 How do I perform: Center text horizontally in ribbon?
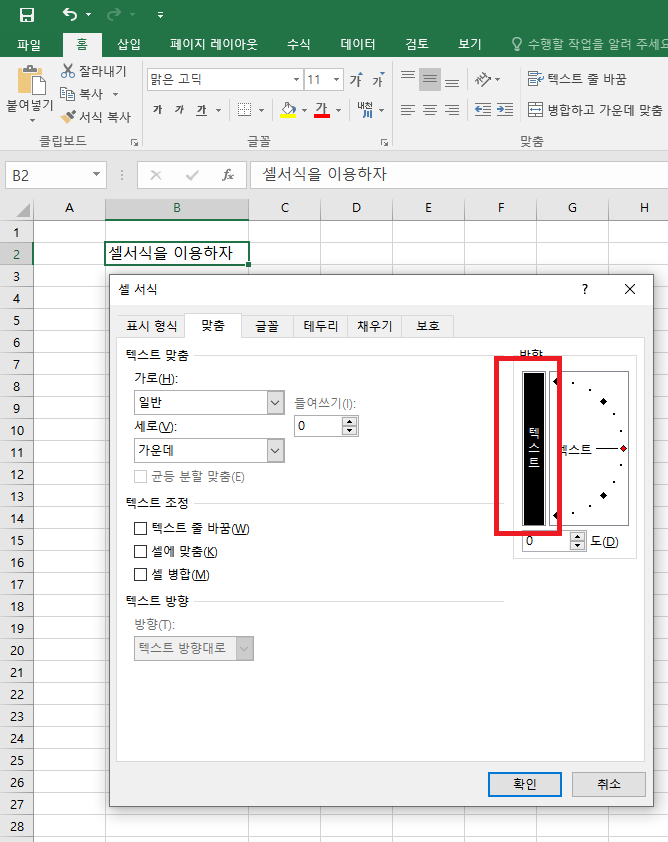430,110
